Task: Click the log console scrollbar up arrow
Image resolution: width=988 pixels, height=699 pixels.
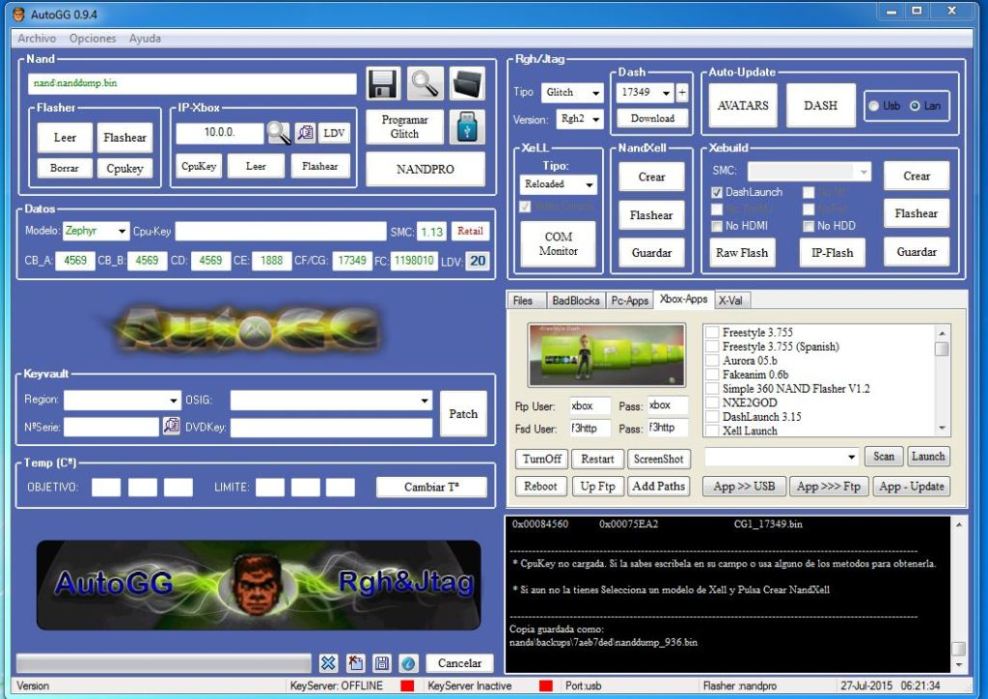Action: [958, 524]
